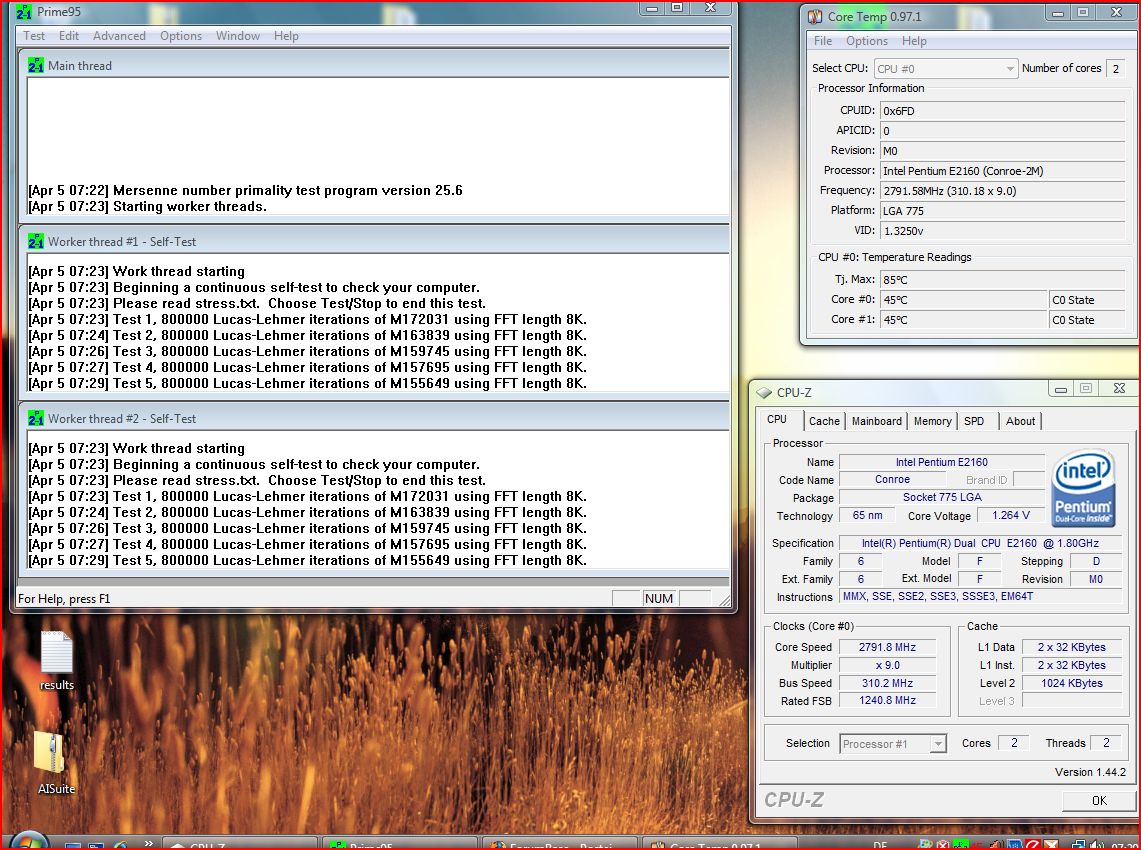The image size is (1141, 850).
Task: Click the Core #1 C0 State field
Action: pyautogui.click(x=1087, y=320)
